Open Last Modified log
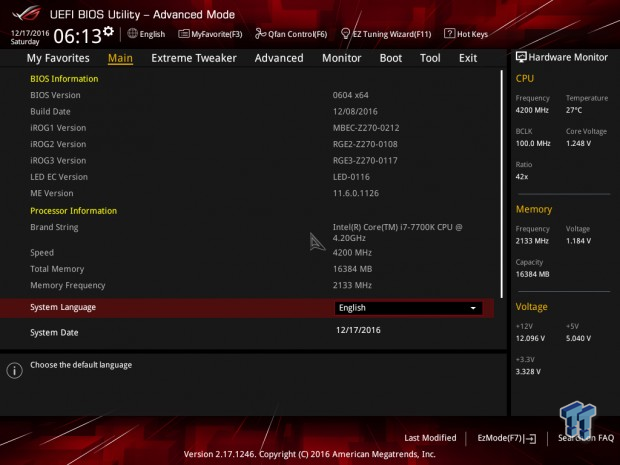 pos(430,438)
